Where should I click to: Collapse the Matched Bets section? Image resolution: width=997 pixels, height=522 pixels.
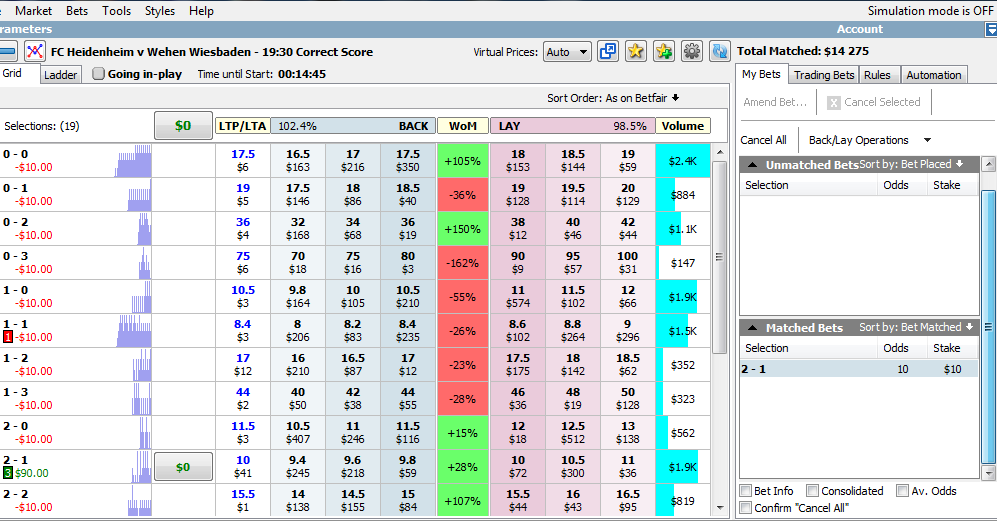coord(752,328)
